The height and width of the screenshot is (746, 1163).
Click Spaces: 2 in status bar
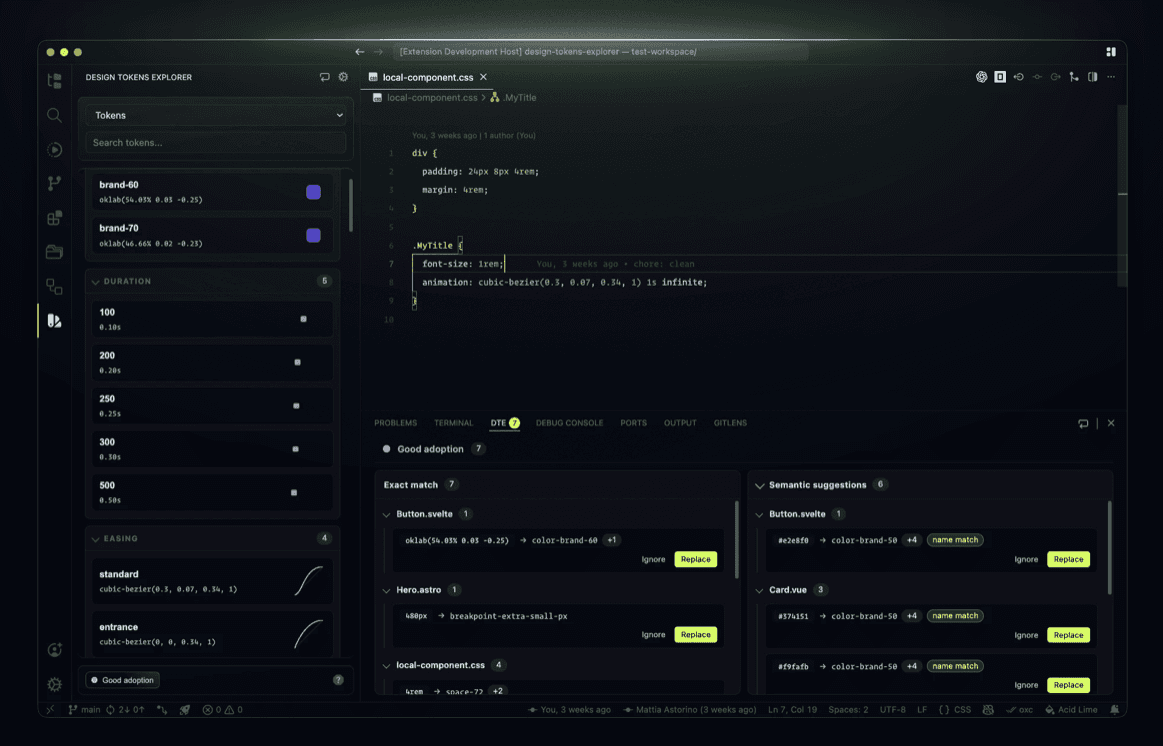(x=848, y=710)
